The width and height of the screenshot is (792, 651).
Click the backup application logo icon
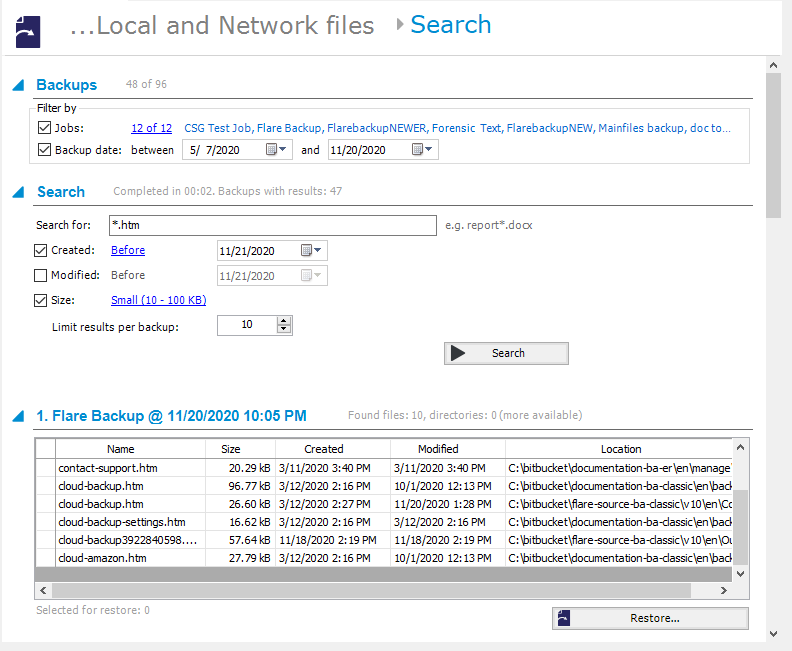coord(29,30)
